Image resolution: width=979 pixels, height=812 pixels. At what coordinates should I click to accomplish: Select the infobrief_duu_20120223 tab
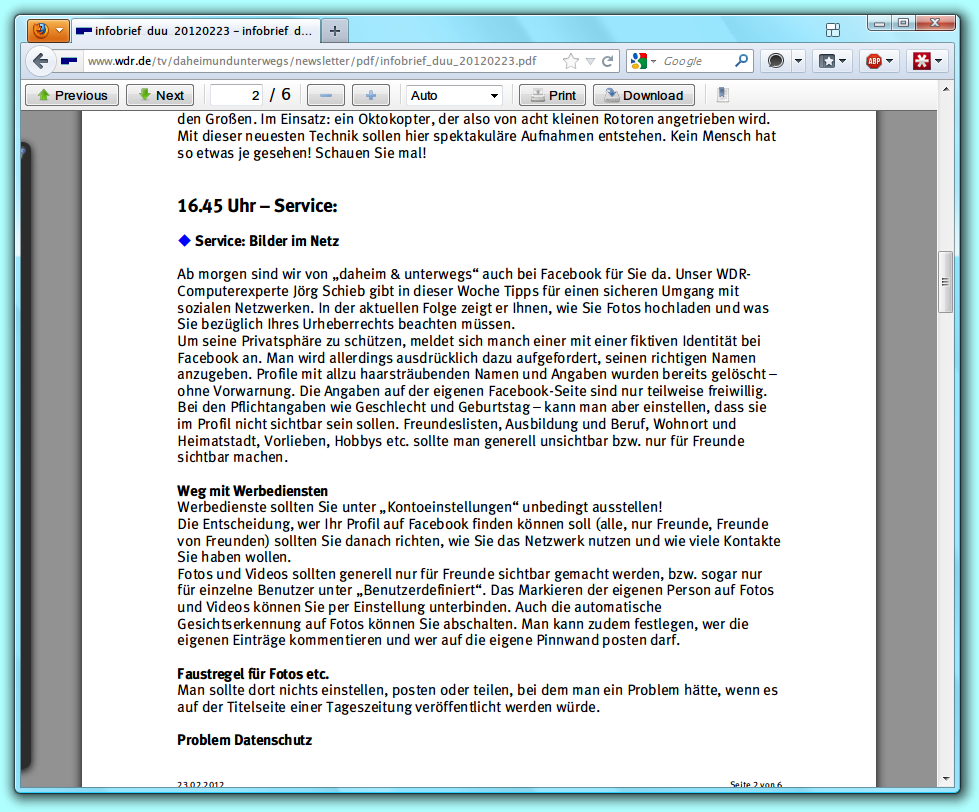(x=196, y=31)
